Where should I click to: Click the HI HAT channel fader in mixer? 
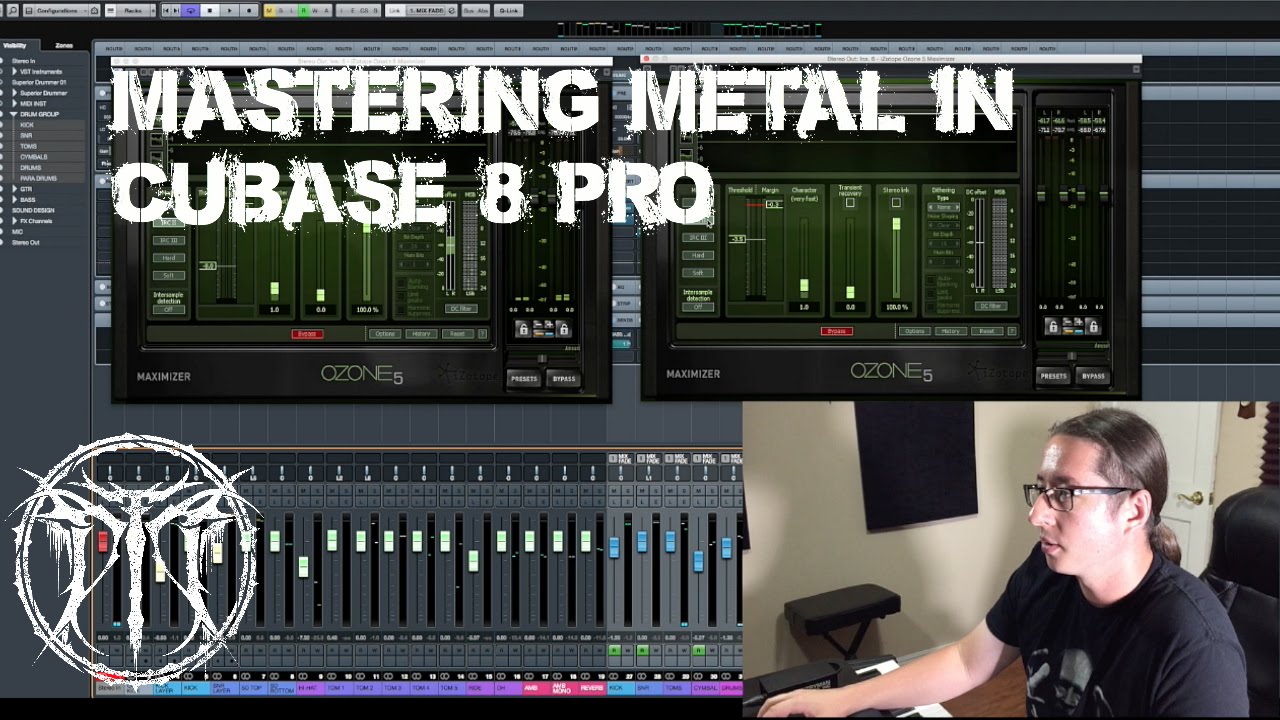tap(303, 567)
